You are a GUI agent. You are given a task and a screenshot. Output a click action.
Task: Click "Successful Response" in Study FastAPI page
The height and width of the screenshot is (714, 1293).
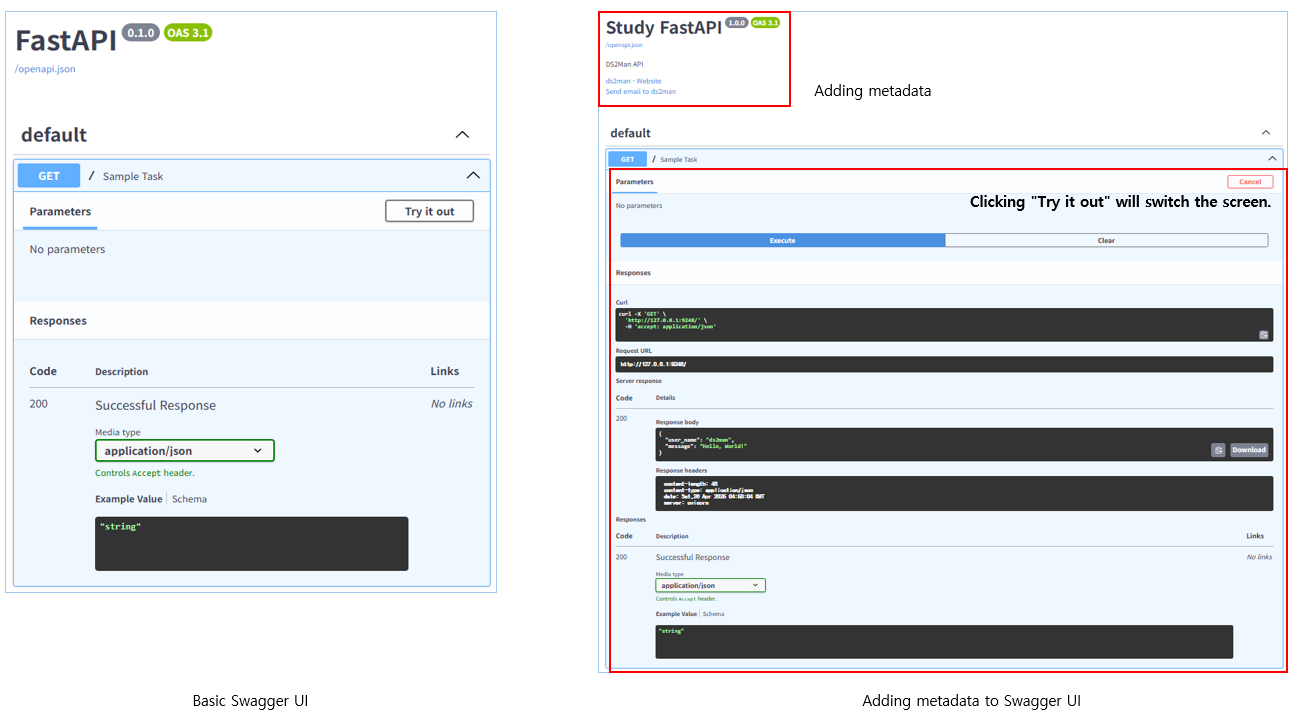point(693,557)
